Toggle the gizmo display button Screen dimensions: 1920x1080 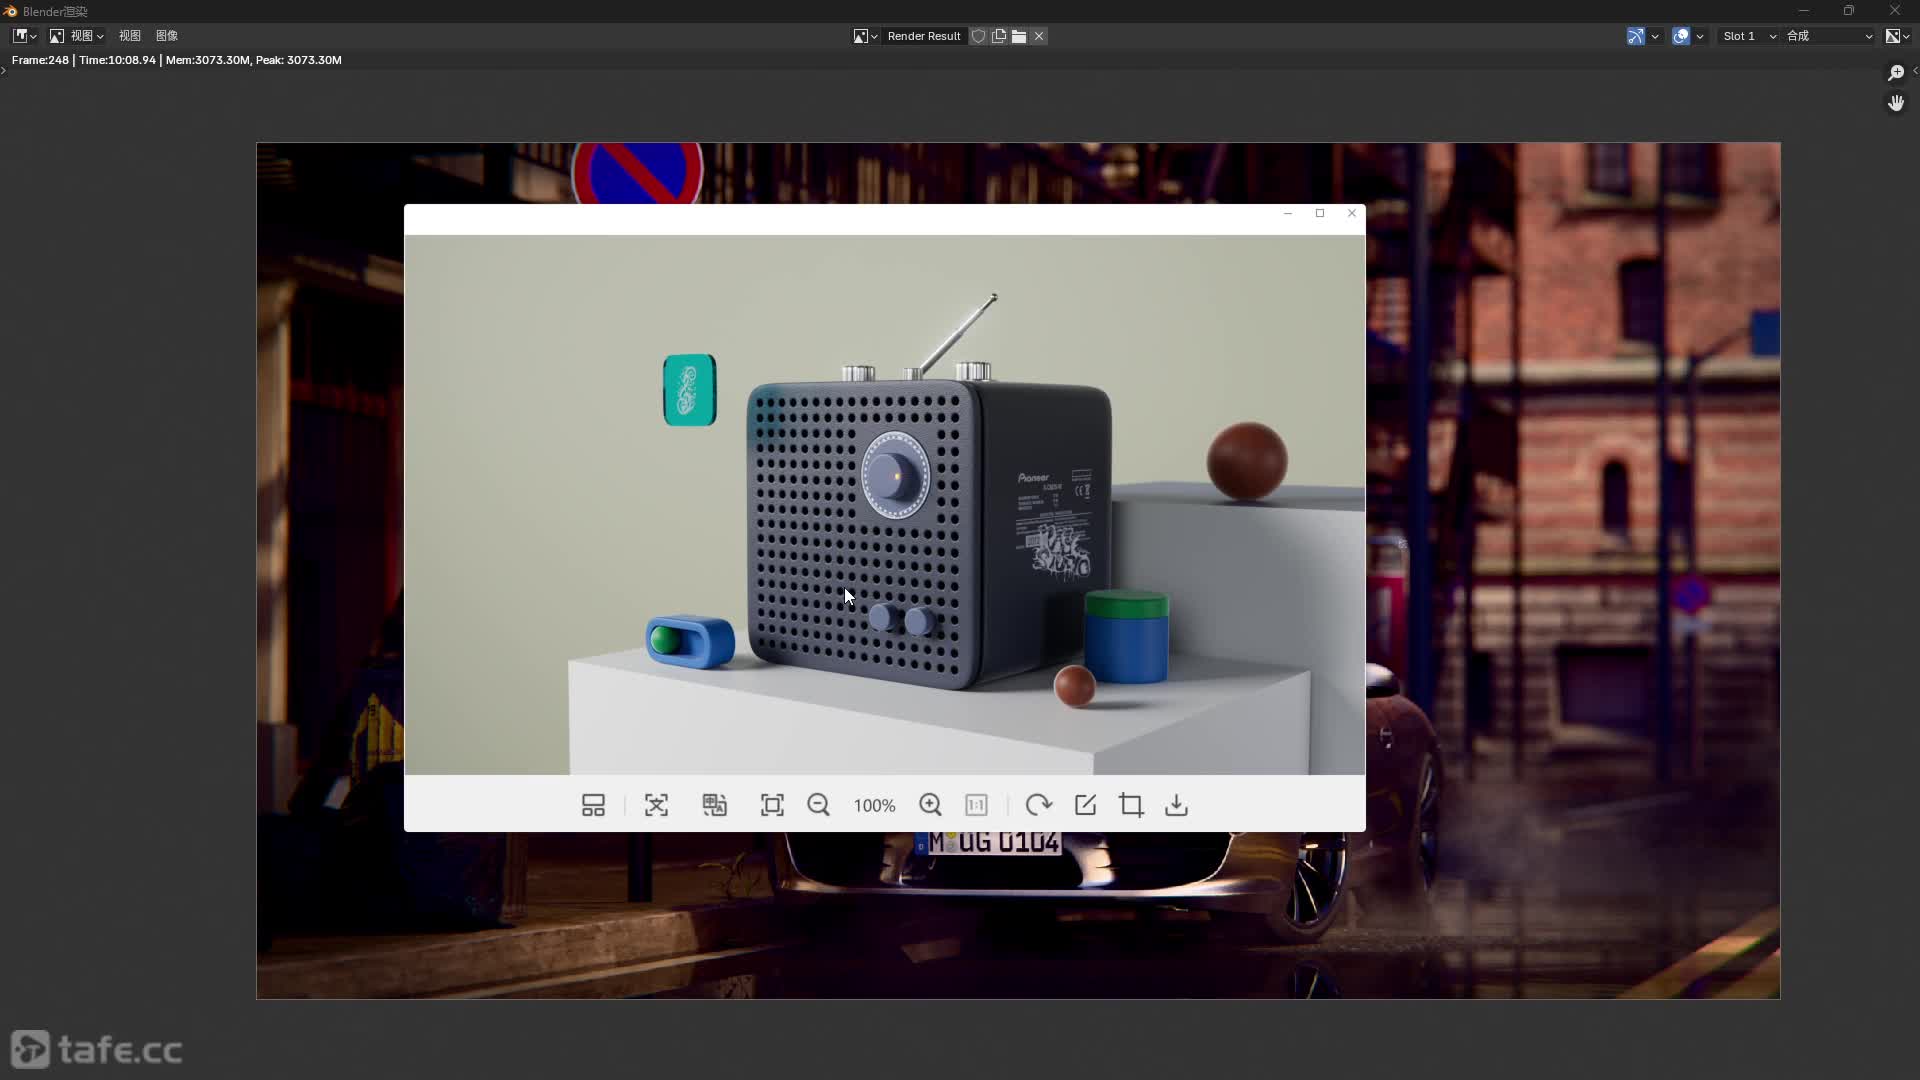click(x=1636, y=36)
